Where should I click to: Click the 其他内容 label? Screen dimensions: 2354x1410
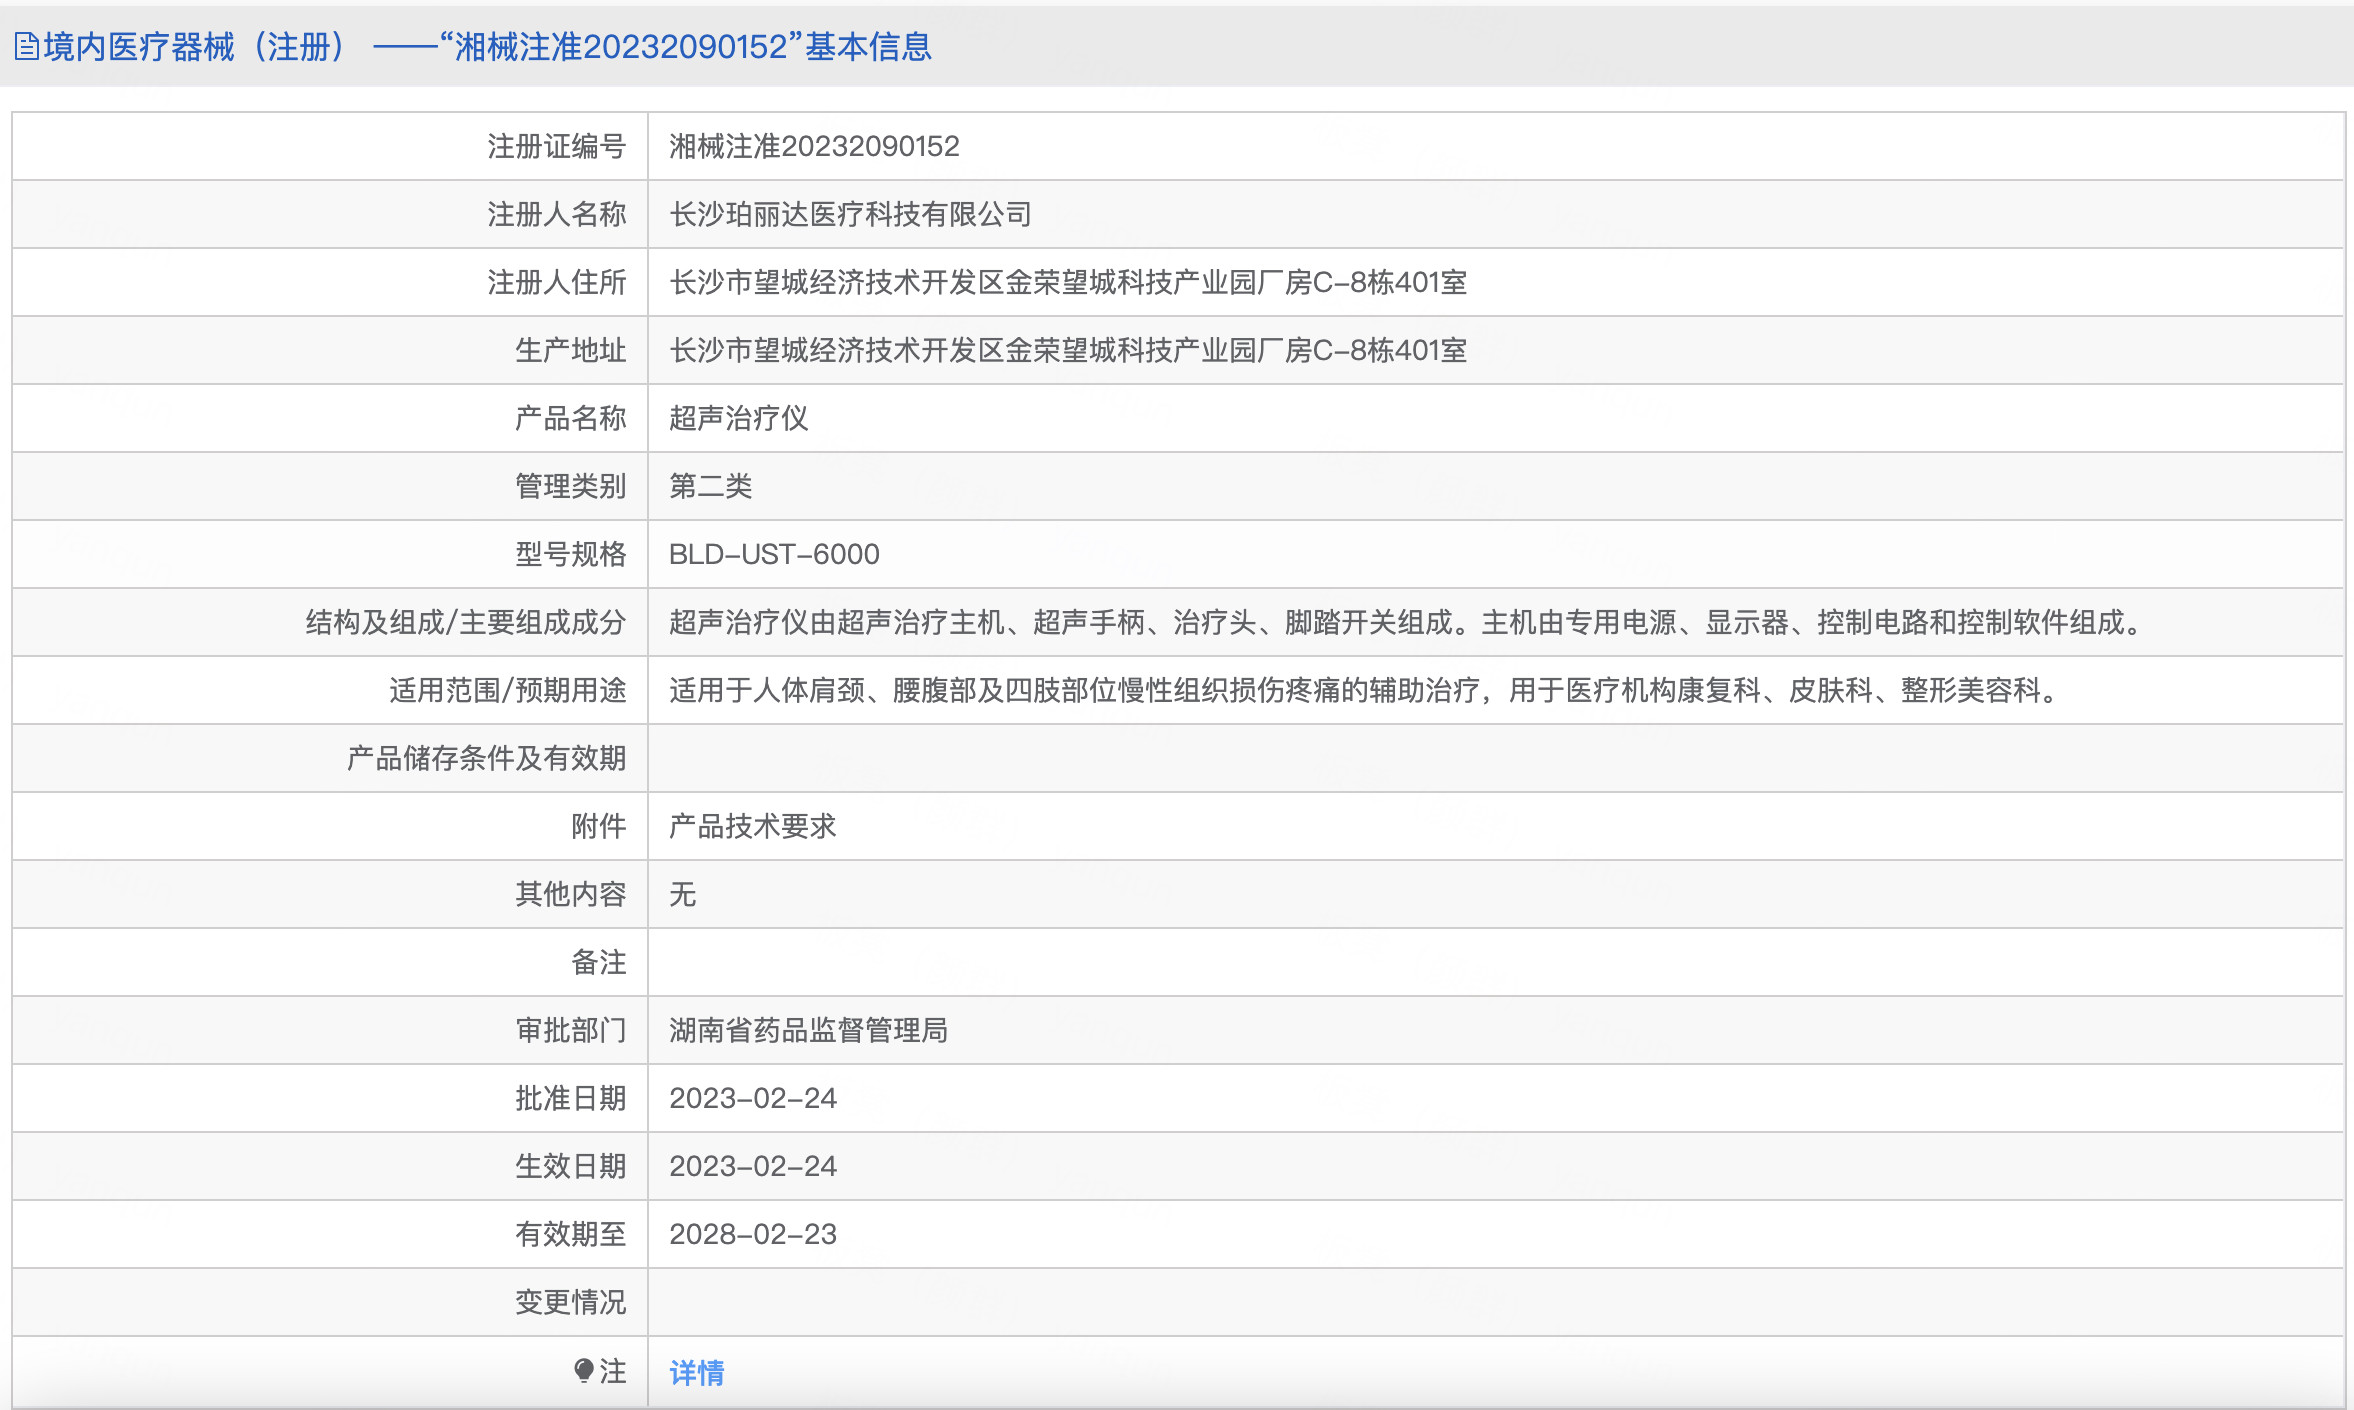(x=571, y=894)
